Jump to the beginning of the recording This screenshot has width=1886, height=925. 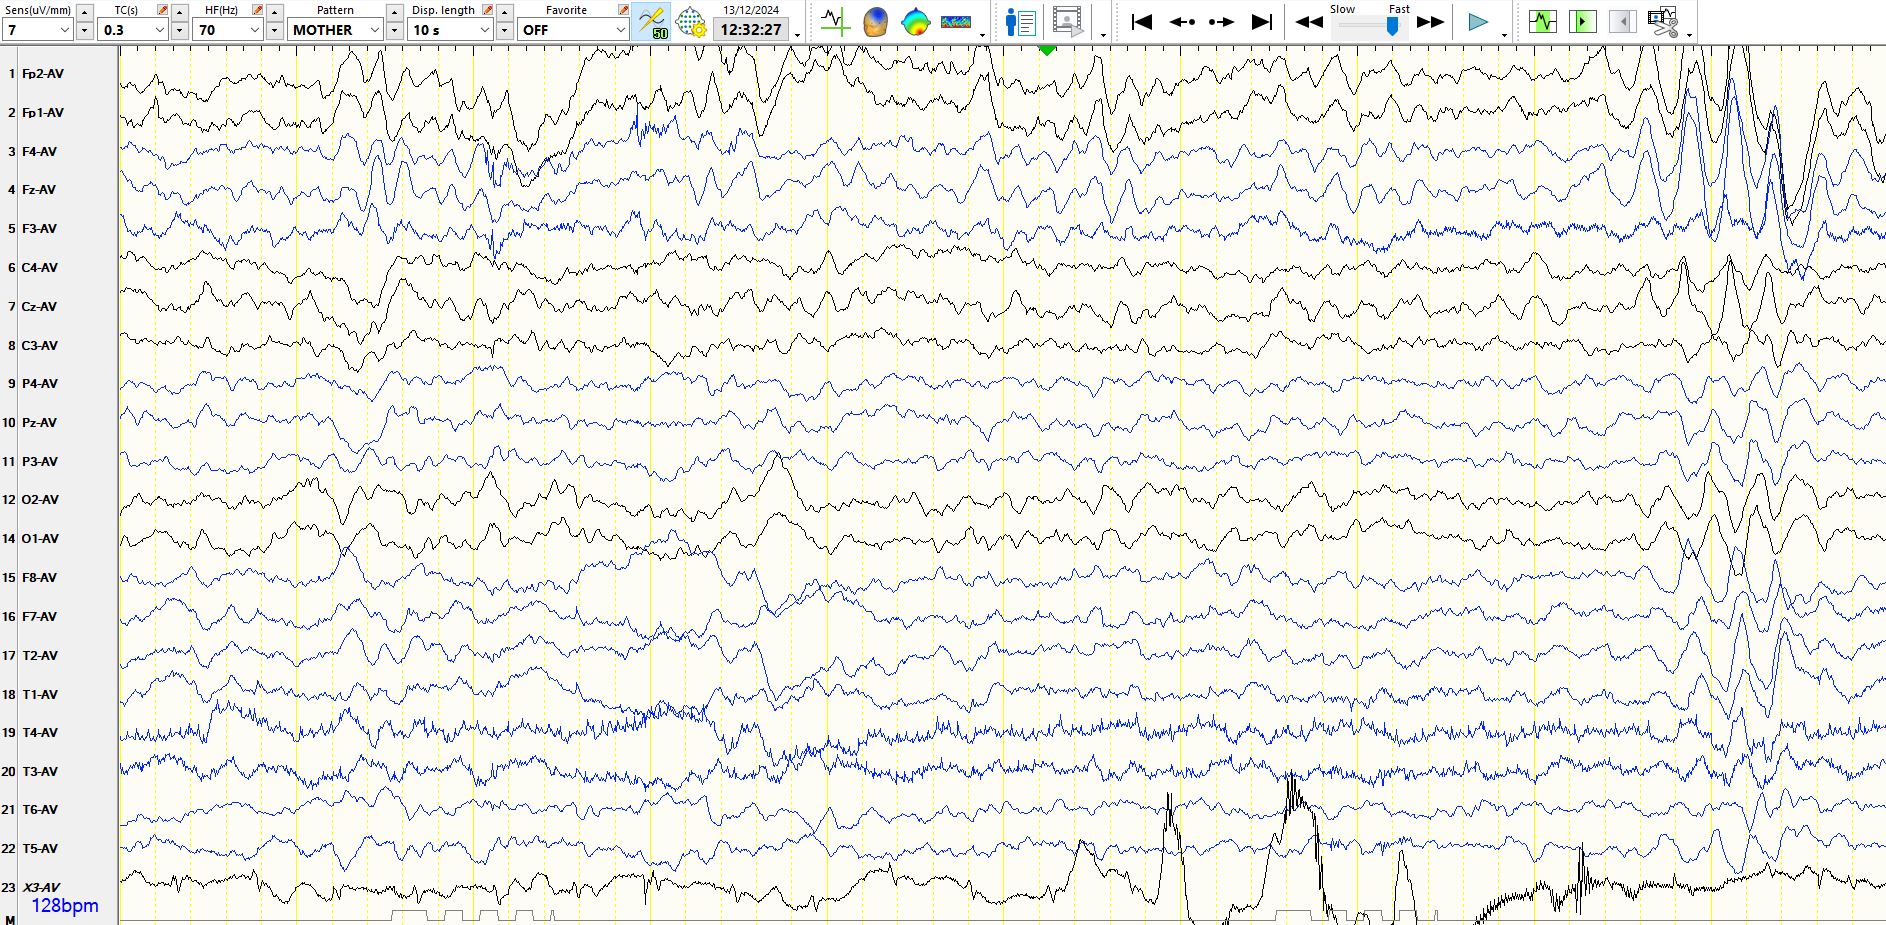point(1141,22)
